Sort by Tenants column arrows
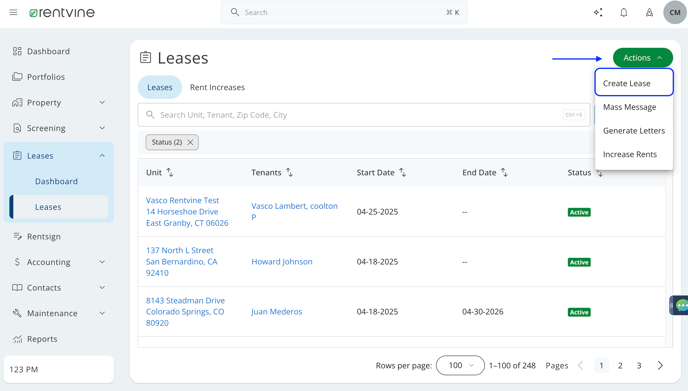 [289, 172]
